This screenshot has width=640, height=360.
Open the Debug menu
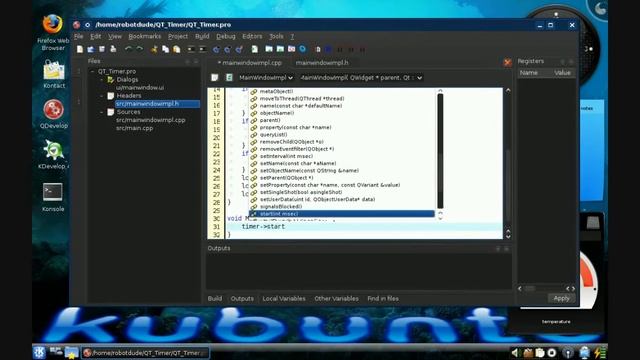point(226,36)
